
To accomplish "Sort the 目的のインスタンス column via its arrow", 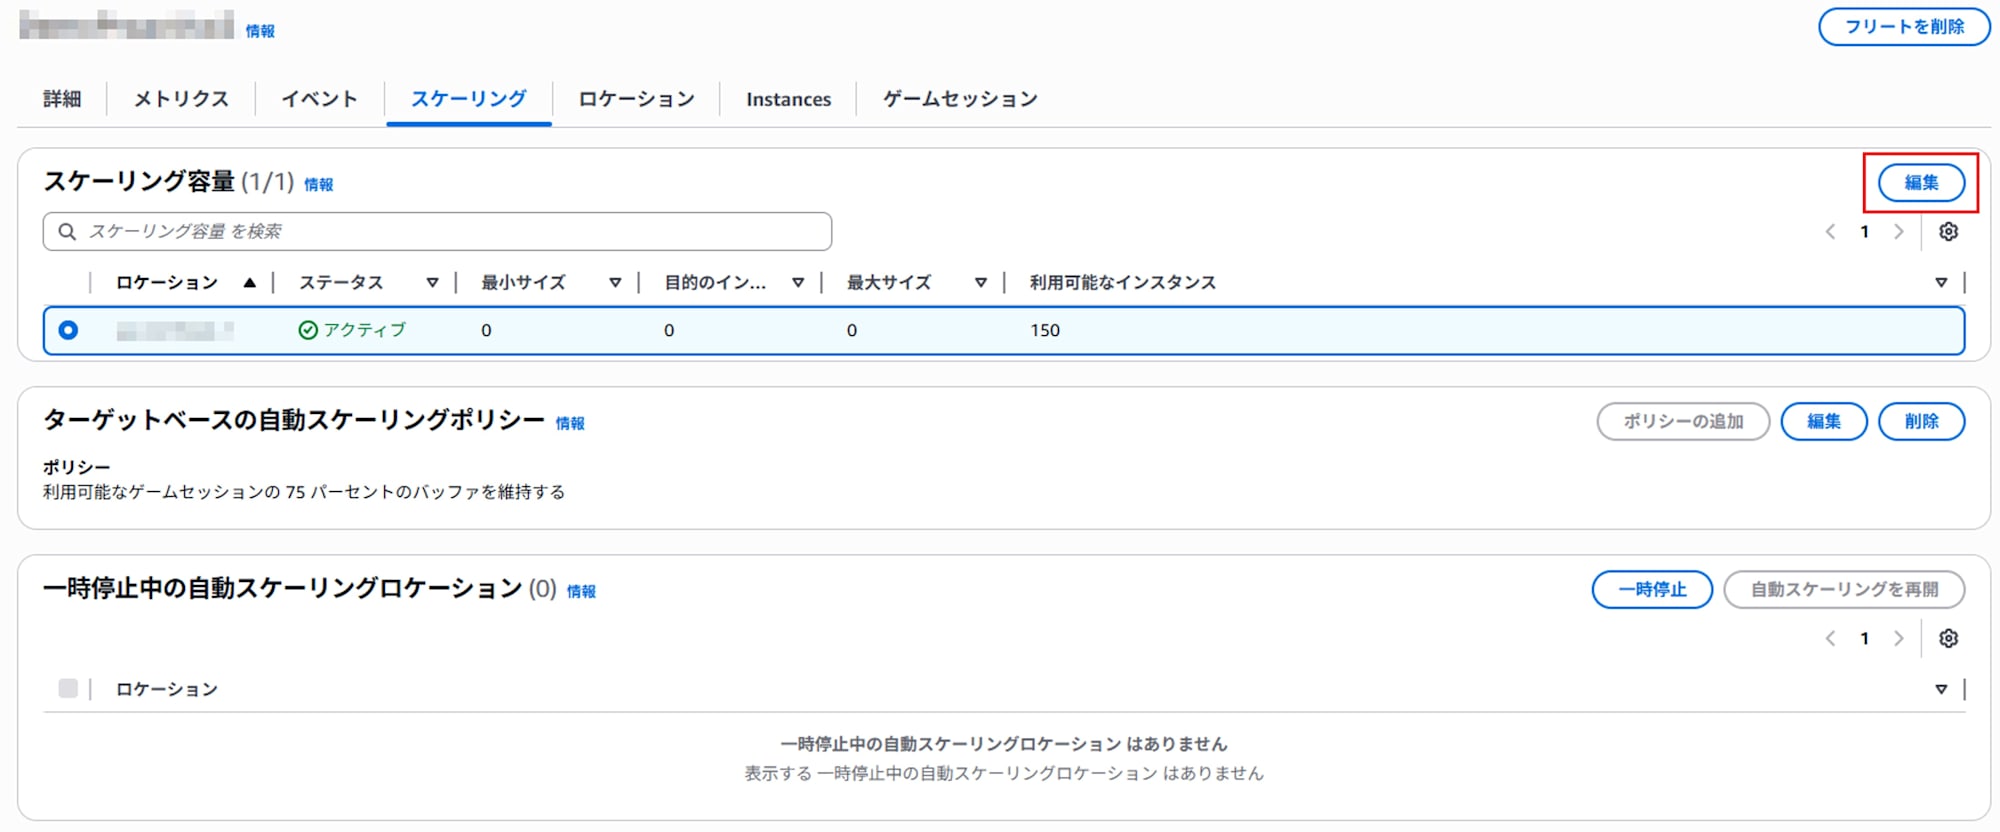I will [x=798, y=283].
